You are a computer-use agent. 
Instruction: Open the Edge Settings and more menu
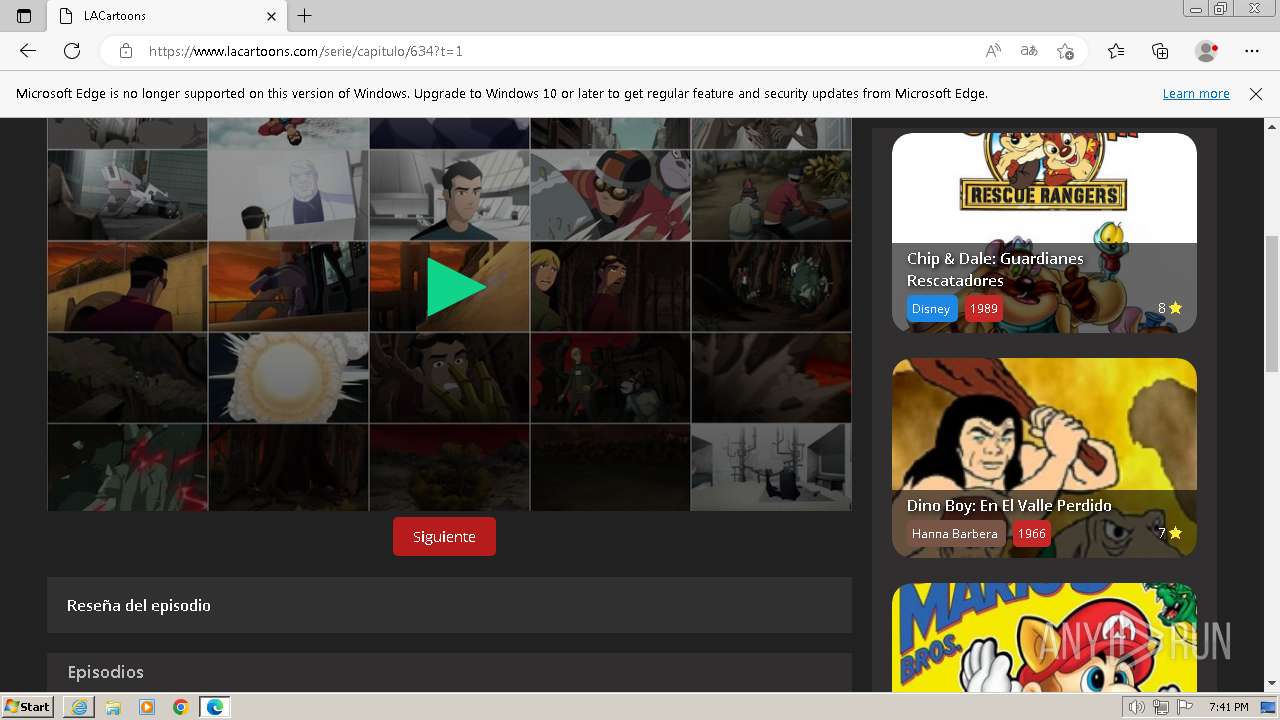click(x=1252, y=51)
